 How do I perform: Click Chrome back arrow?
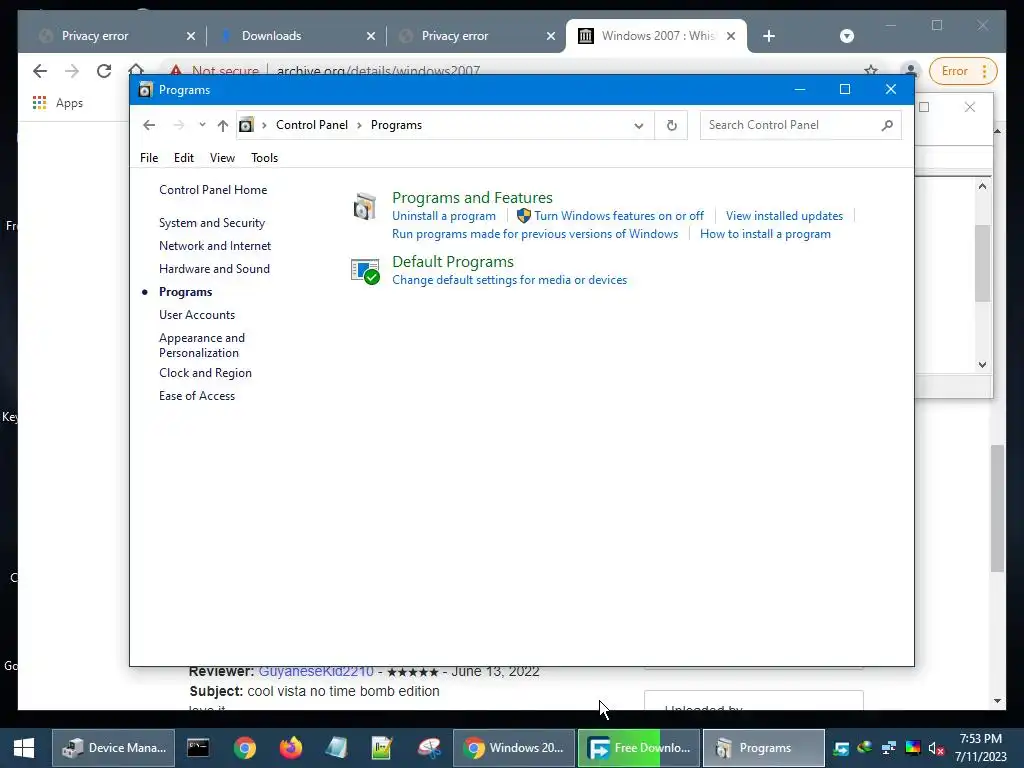pyautogui.click(x=40, y=71)
